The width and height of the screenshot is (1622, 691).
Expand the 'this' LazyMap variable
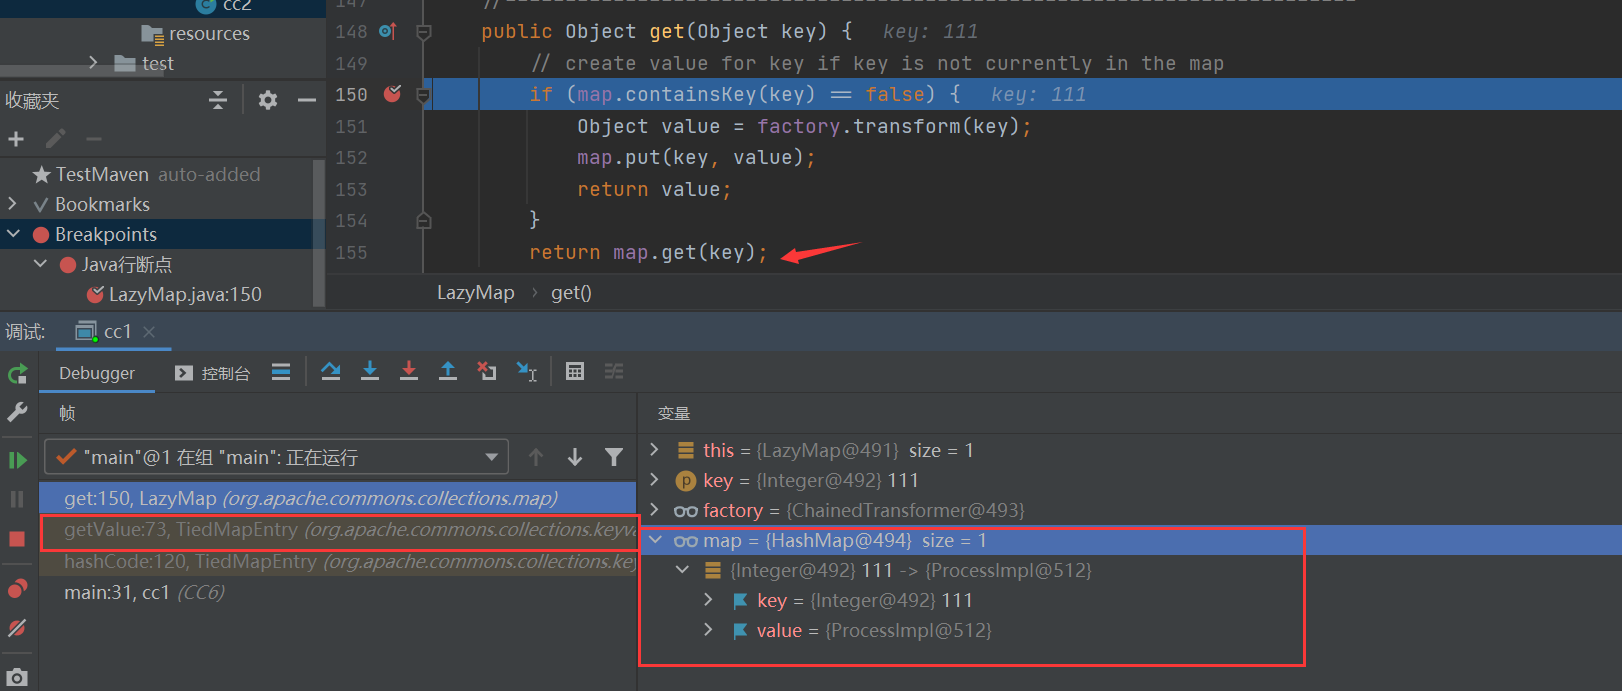point(655,450)
